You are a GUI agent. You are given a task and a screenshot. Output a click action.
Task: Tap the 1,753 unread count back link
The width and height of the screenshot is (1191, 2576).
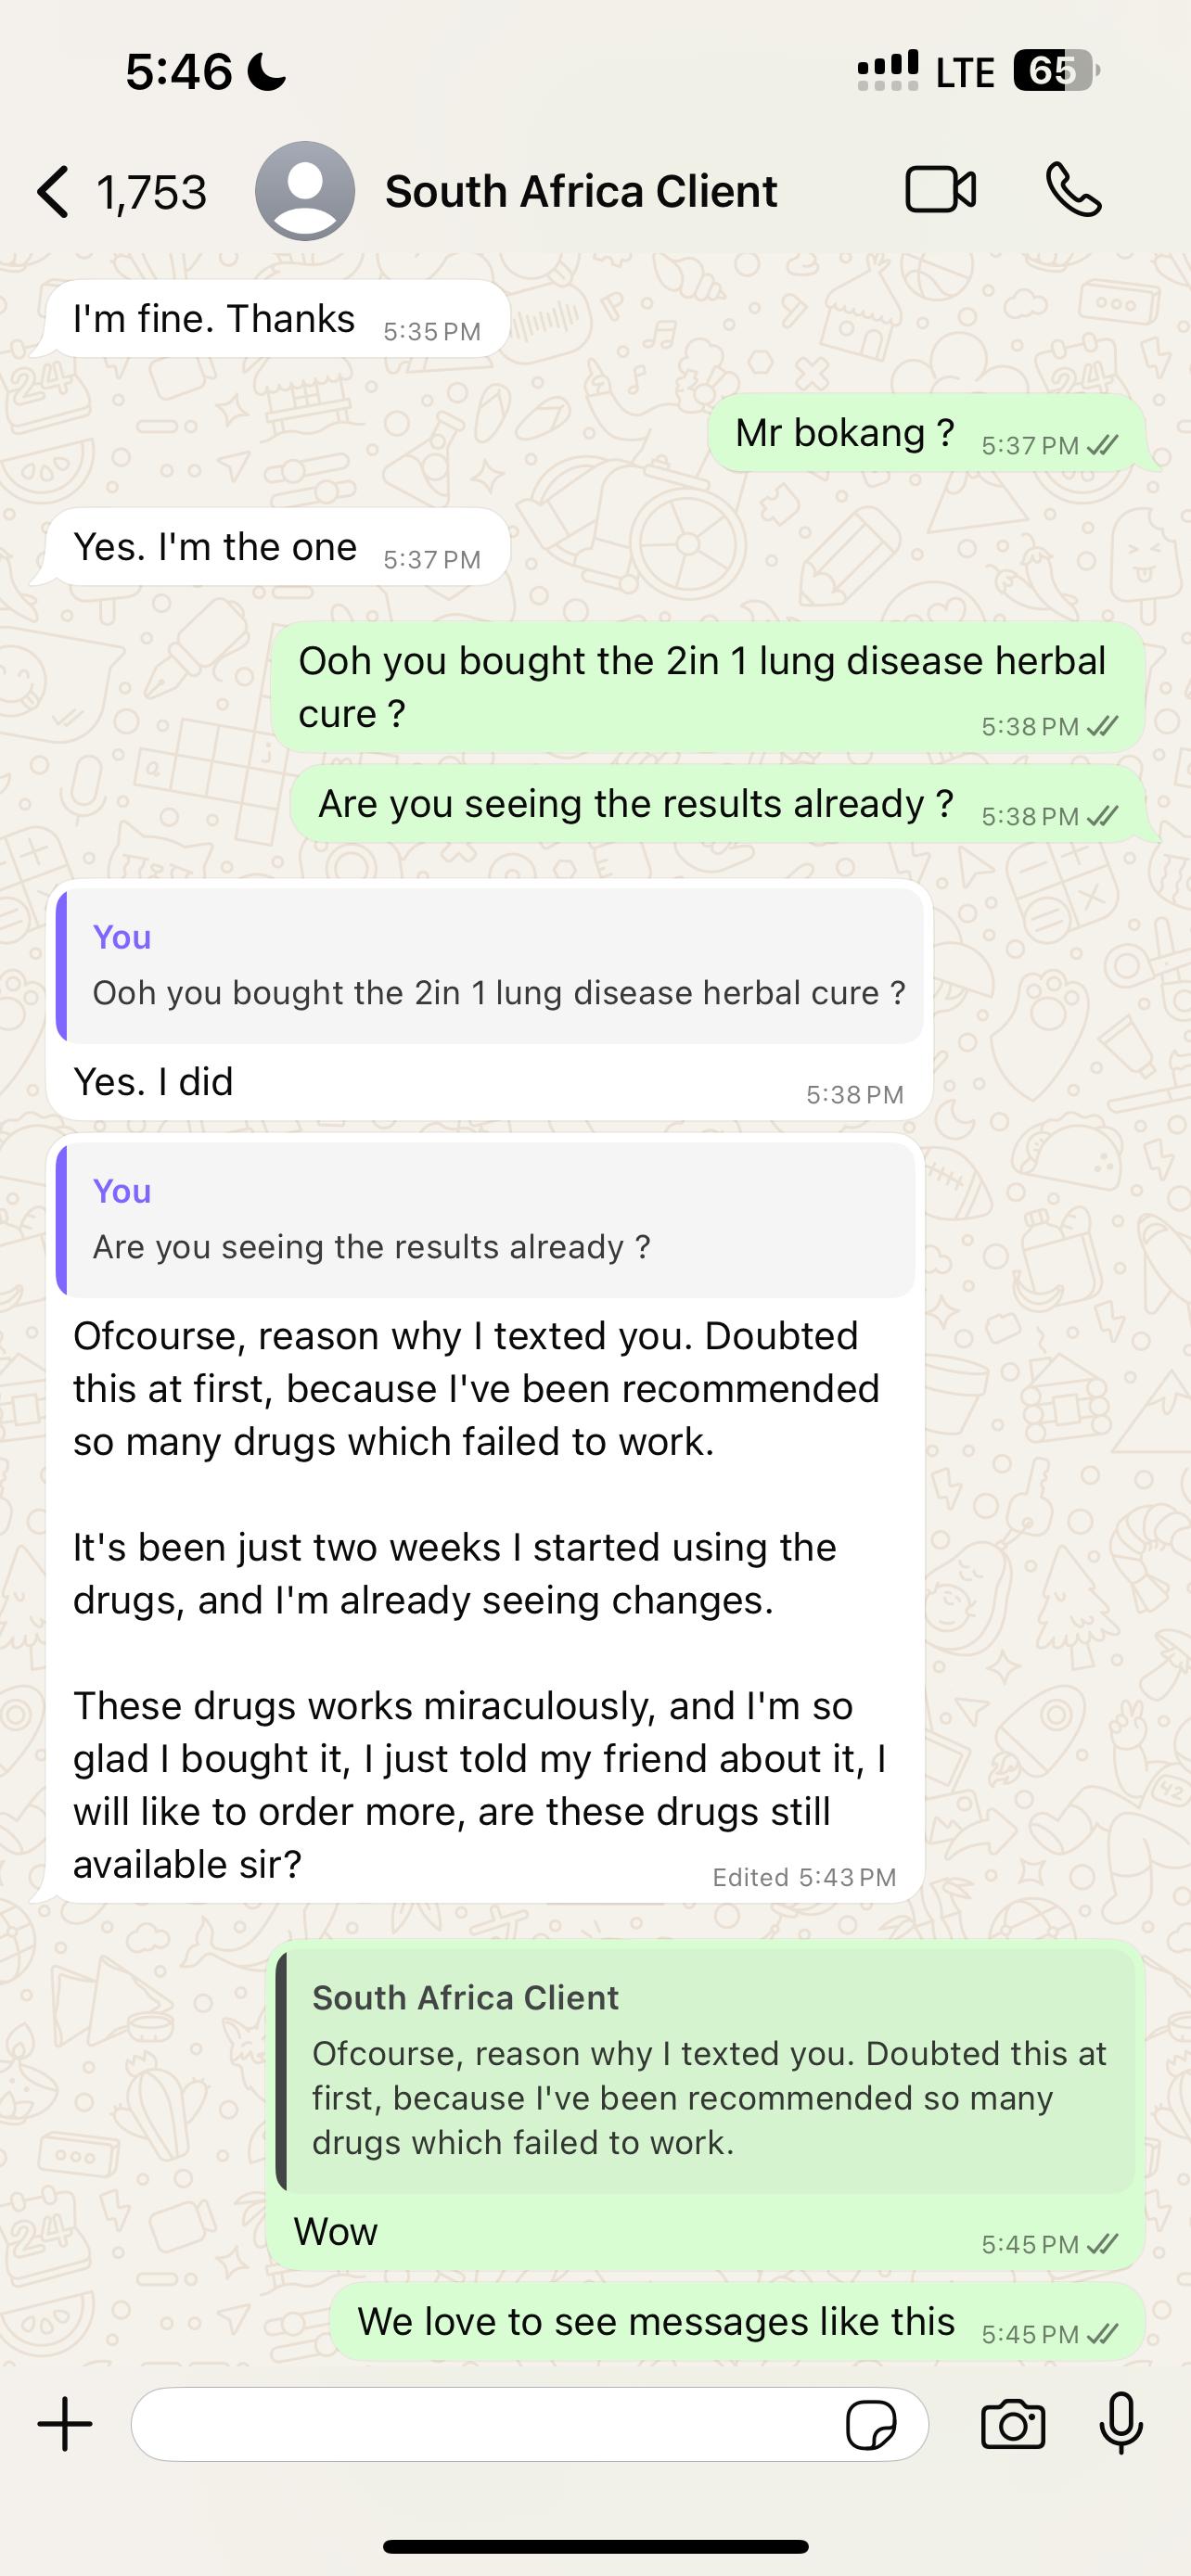(x=151, y=192)
